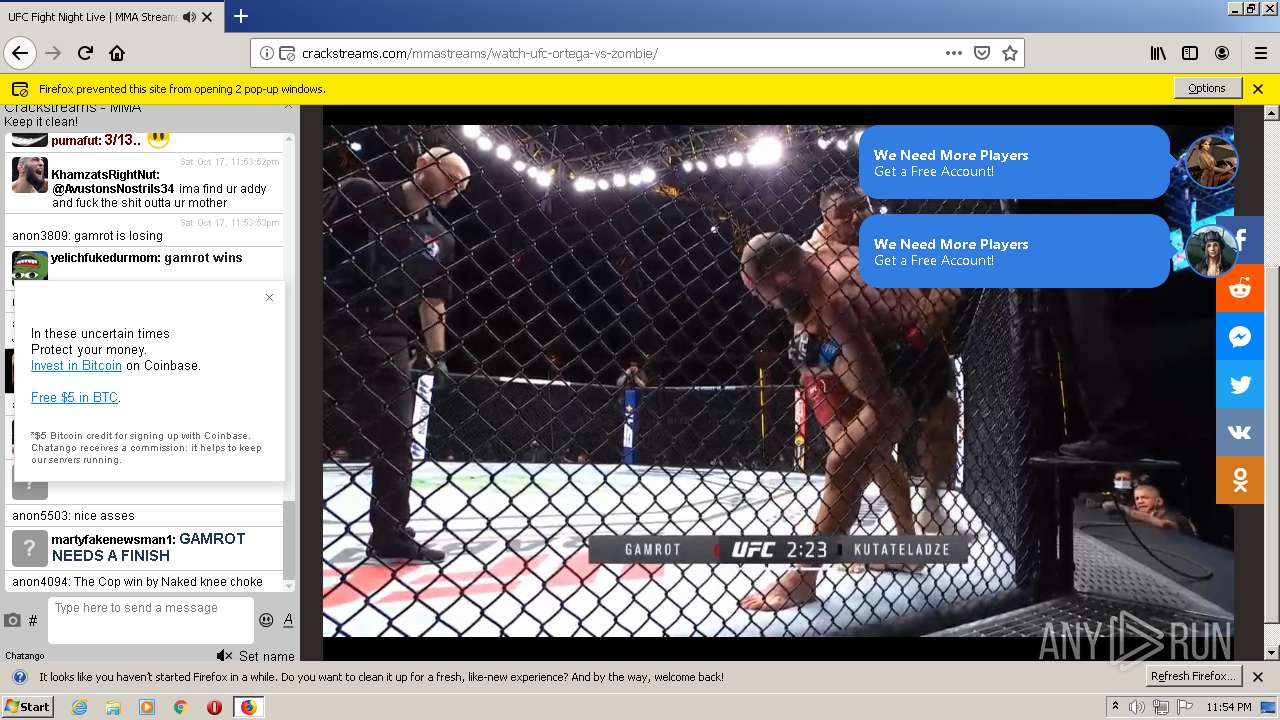Screen dimensions: 1280x720
Task: Bookmark this page with star icon
Action: click(x=1010, y=53)
